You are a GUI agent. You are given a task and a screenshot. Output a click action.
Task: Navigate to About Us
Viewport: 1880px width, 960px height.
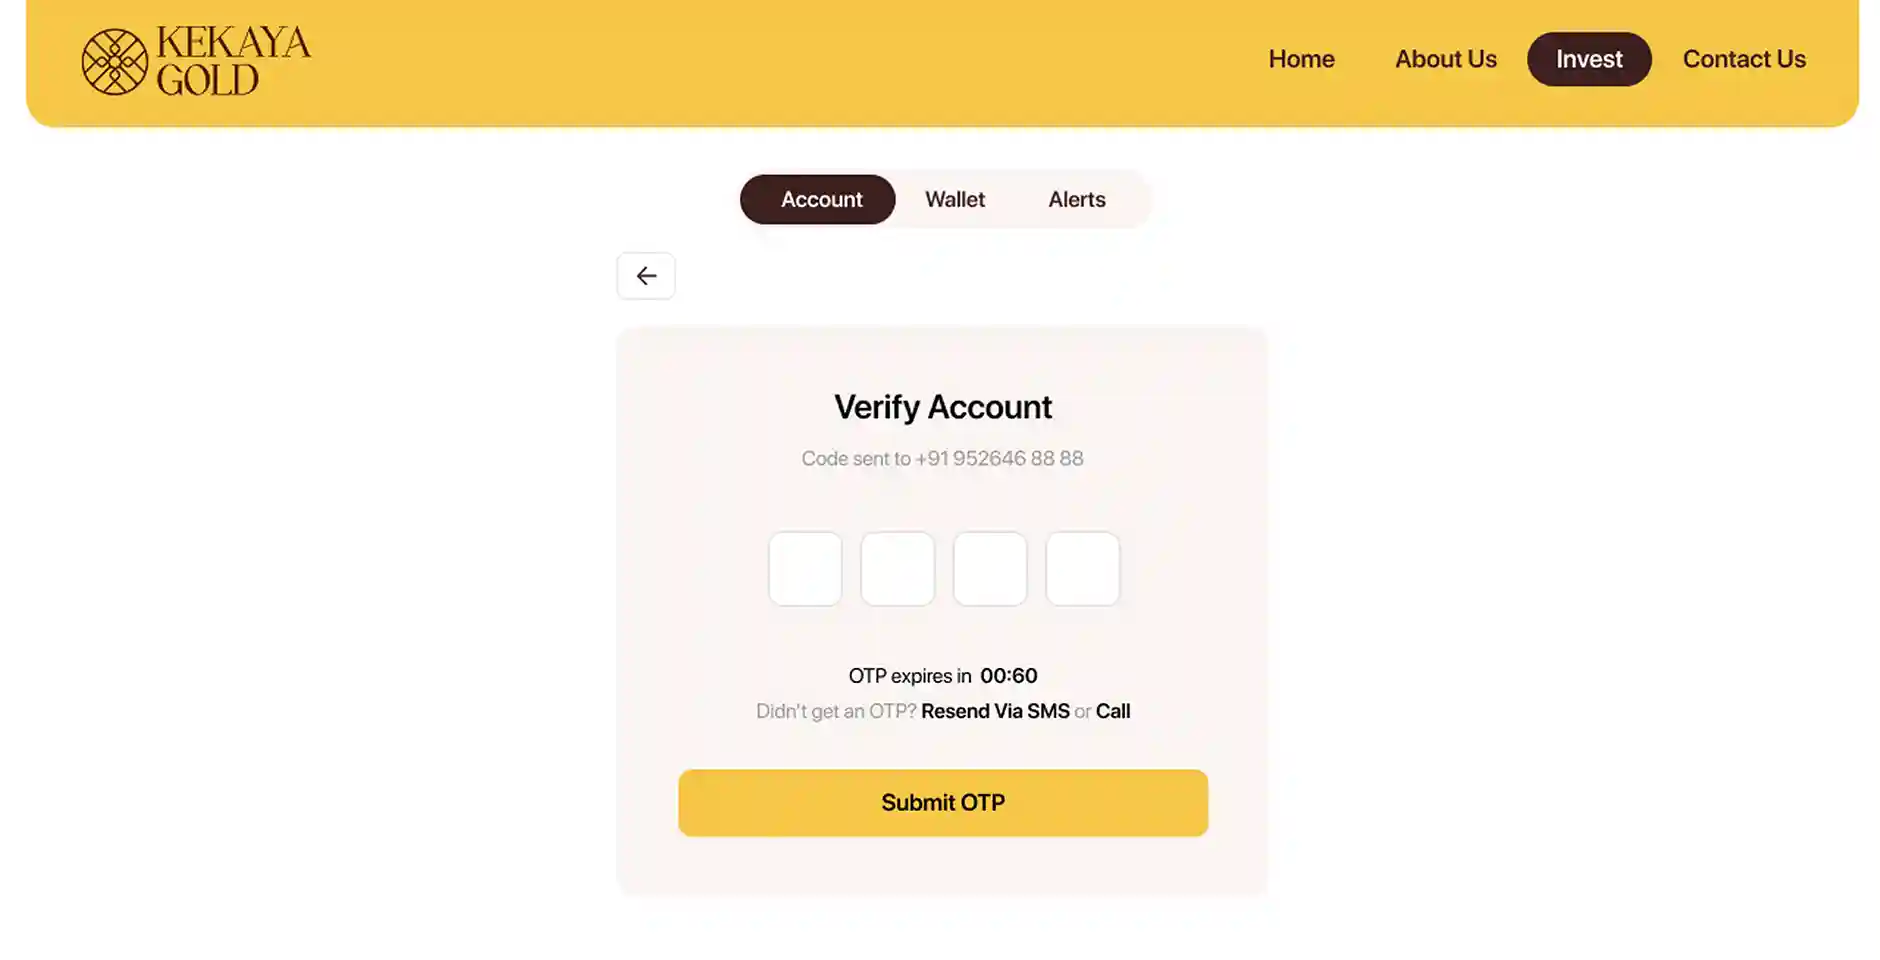(1445, 59)
